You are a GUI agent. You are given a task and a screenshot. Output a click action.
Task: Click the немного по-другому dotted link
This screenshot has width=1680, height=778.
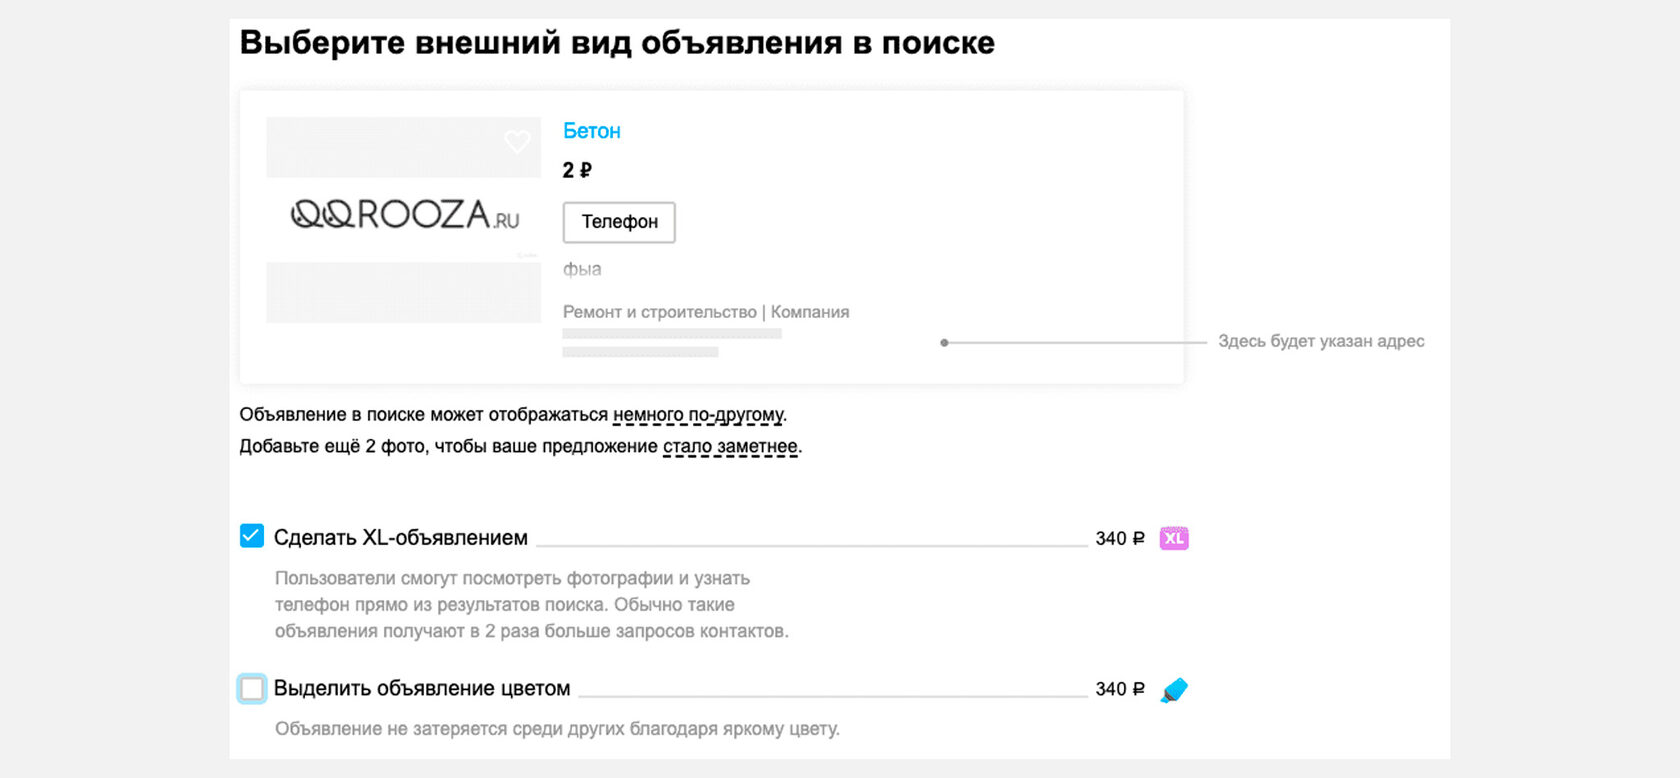698,414
